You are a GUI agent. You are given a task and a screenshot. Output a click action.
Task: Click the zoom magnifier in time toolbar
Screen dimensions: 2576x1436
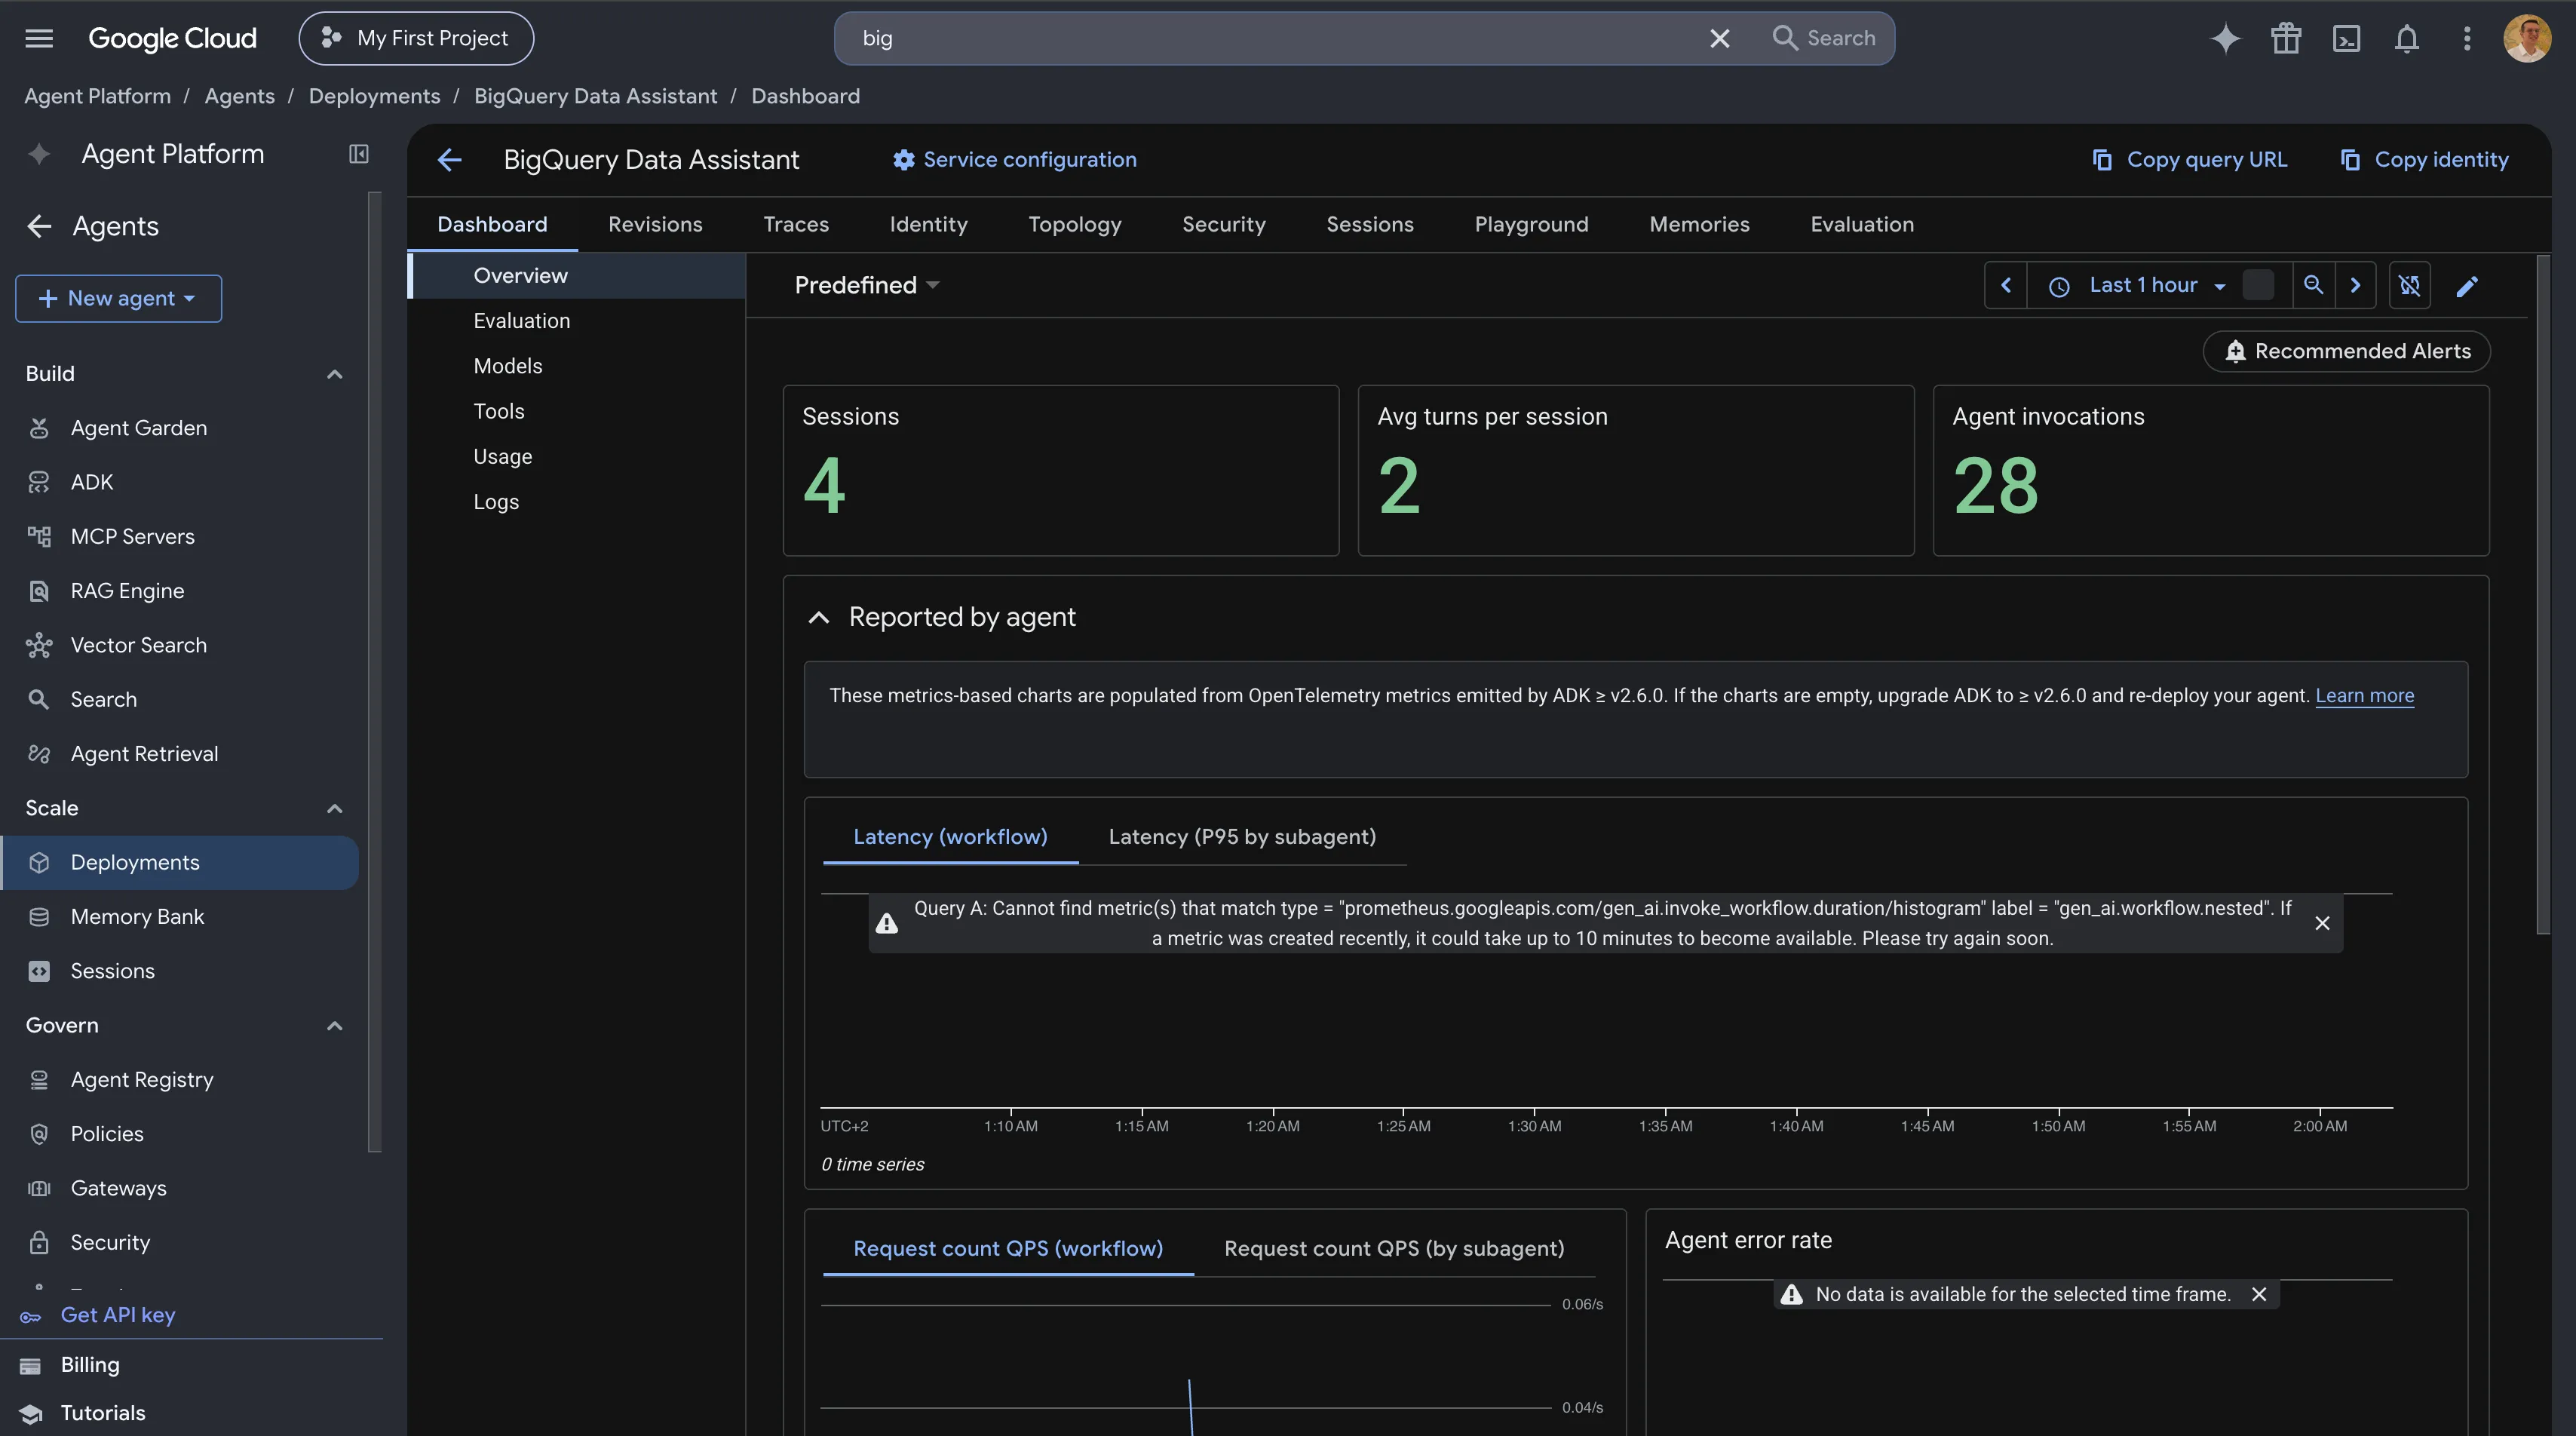[2313, 286]
